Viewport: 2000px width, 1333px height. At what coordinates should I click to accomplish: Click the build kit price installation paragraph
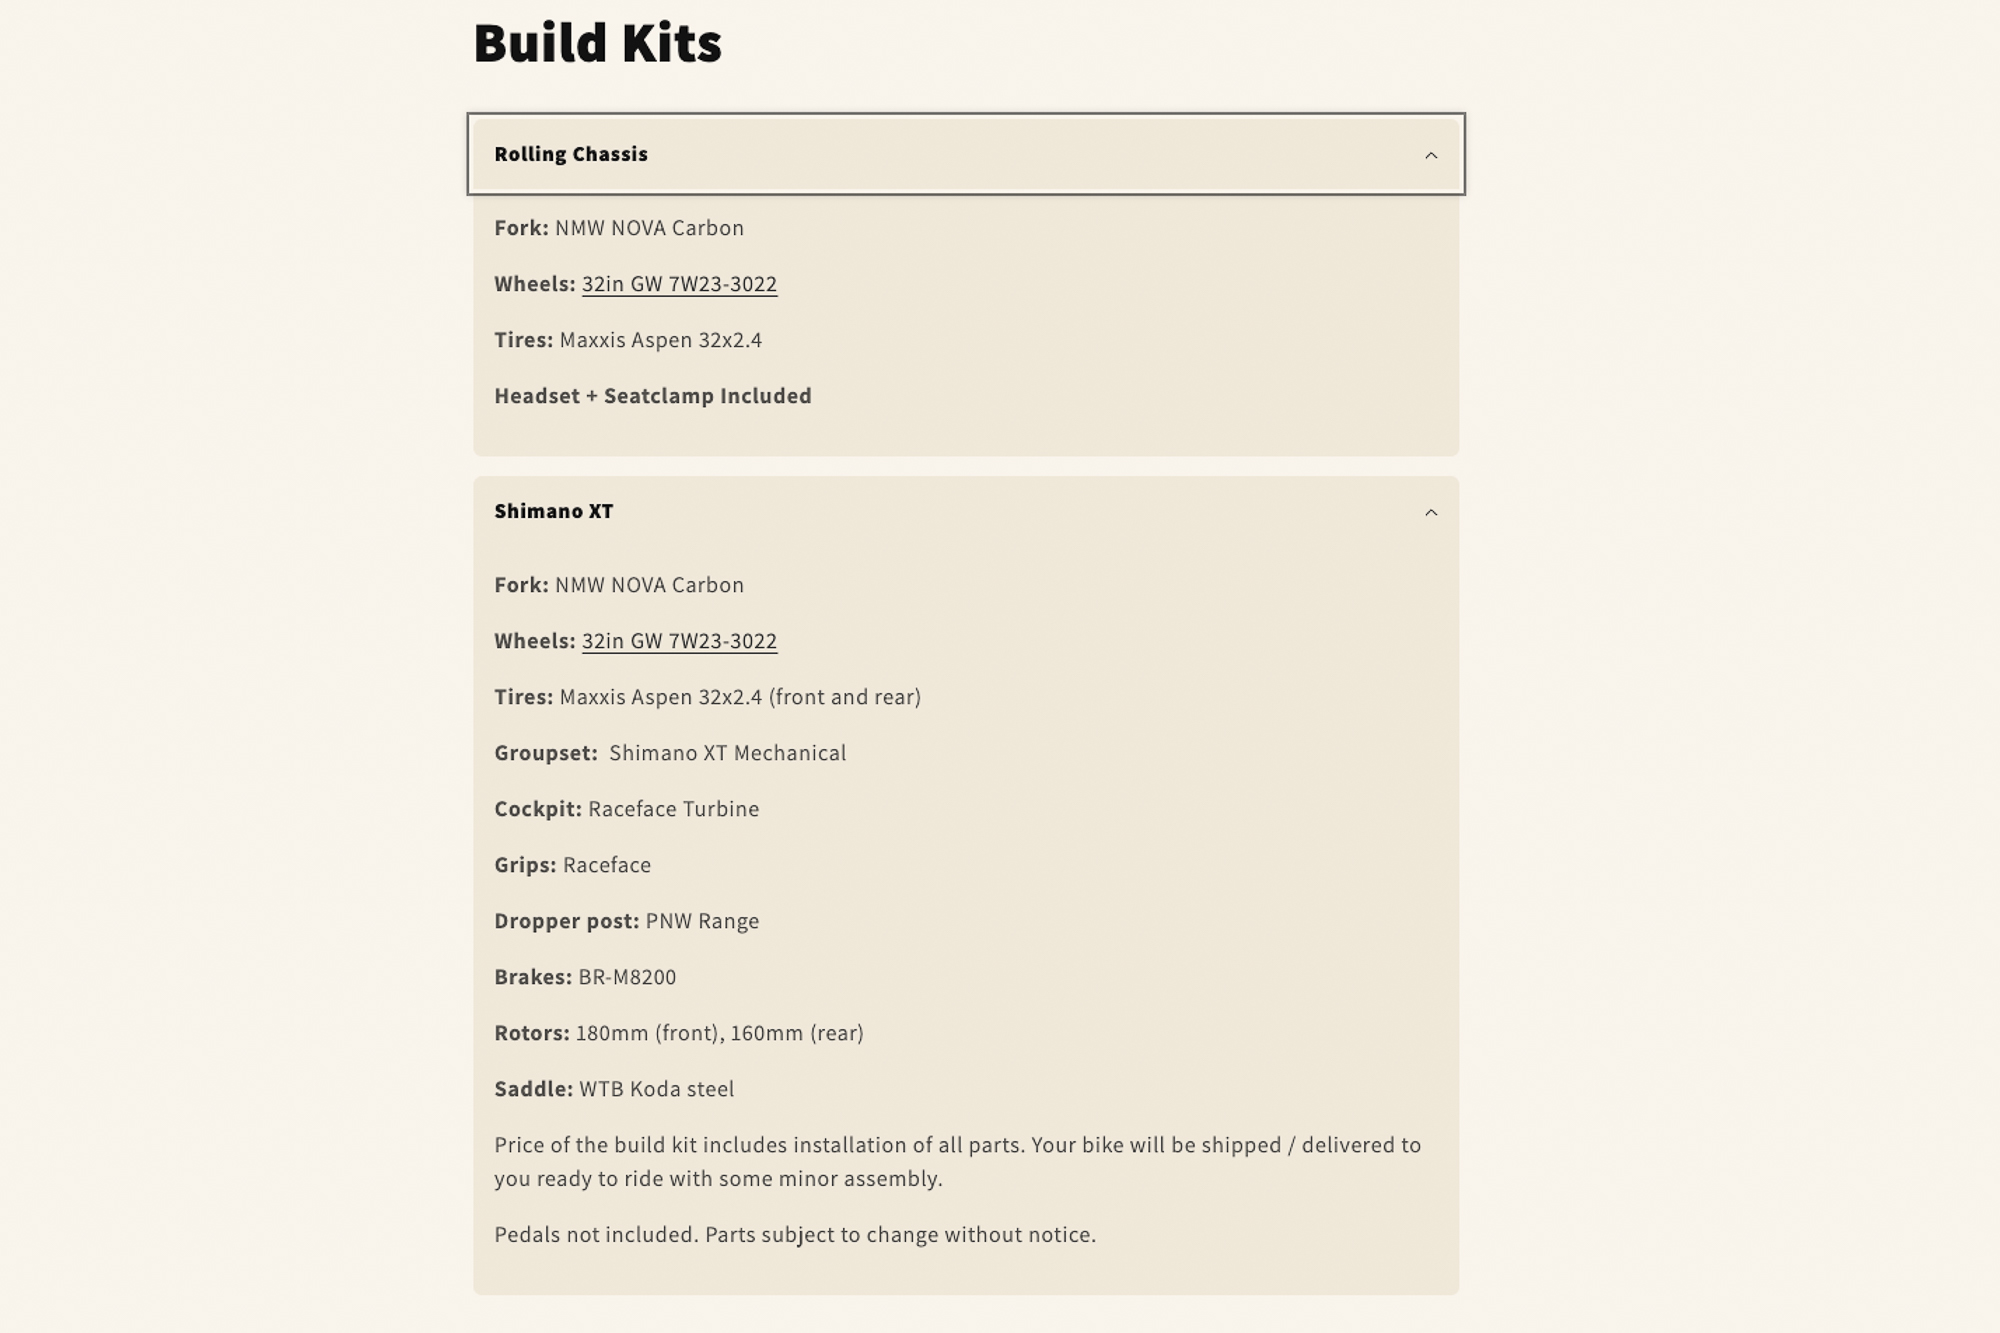(x=957, y=1161)
